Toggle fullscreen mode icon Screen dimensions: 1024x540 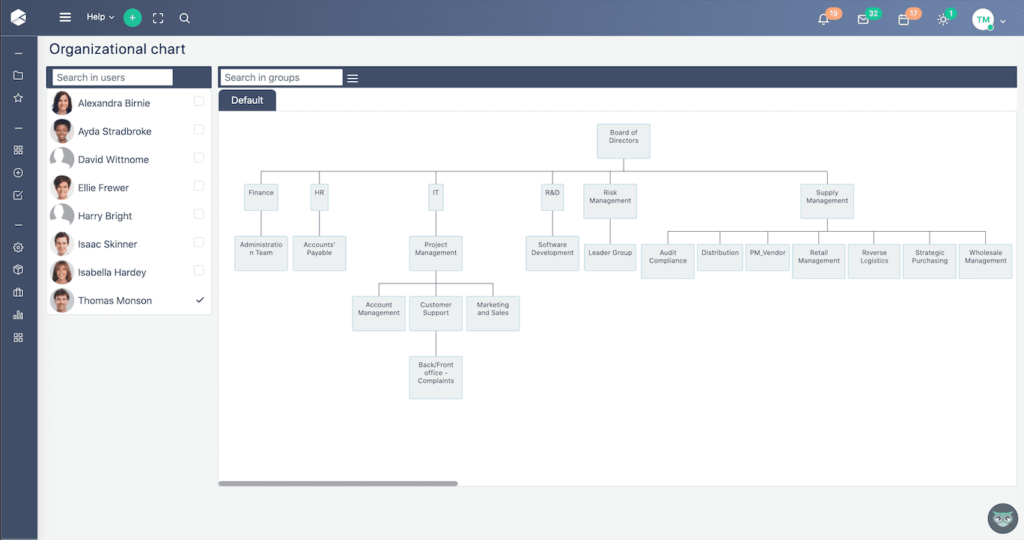coord(158,18)
